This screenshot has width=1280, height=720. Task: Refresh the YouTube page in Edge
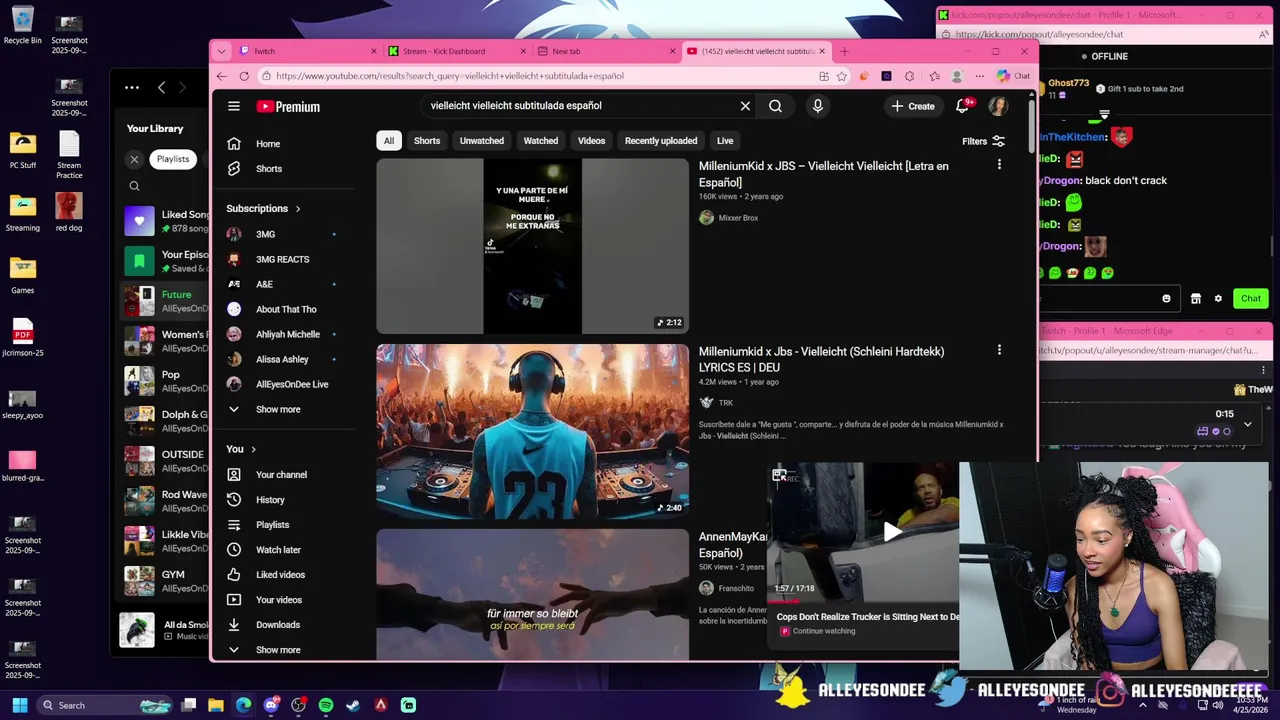pos(245,76)
